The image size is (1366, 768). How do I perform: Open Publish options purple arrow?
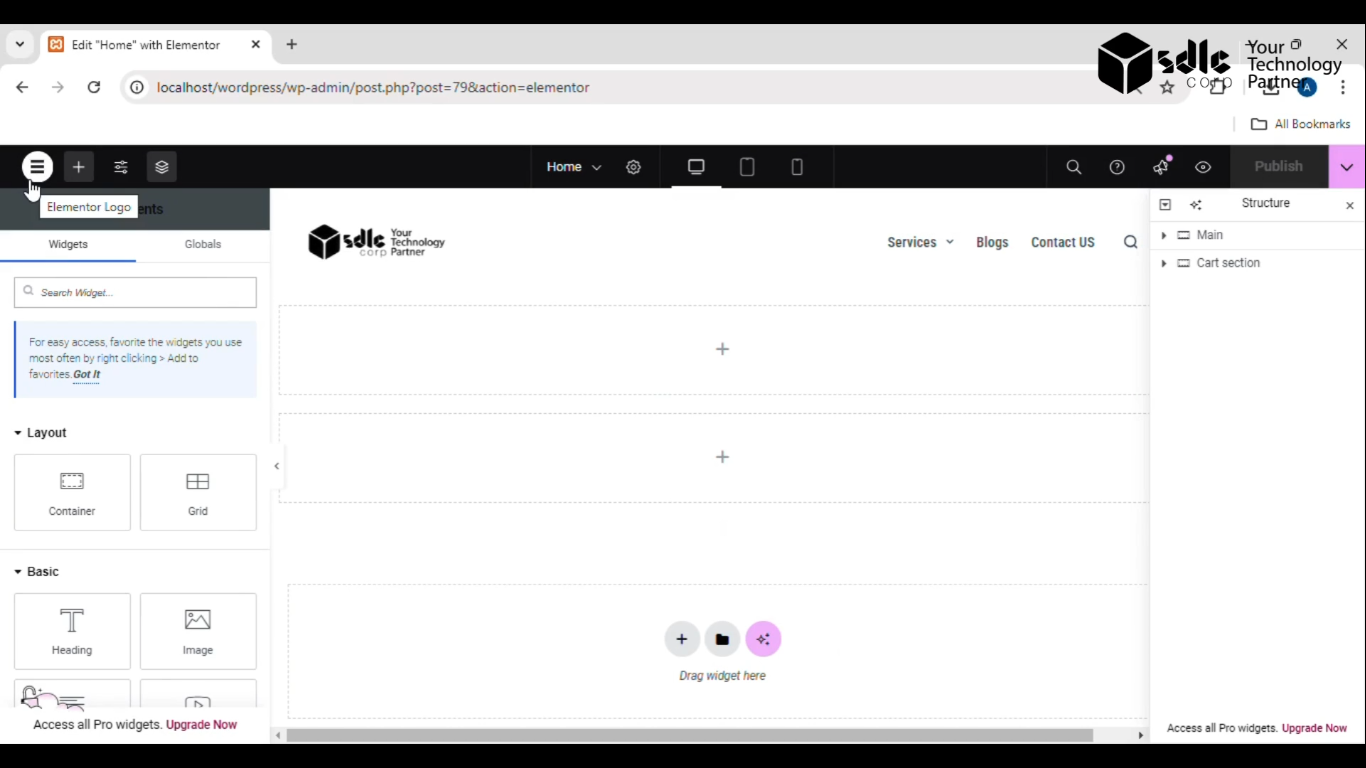point(1347,167)
